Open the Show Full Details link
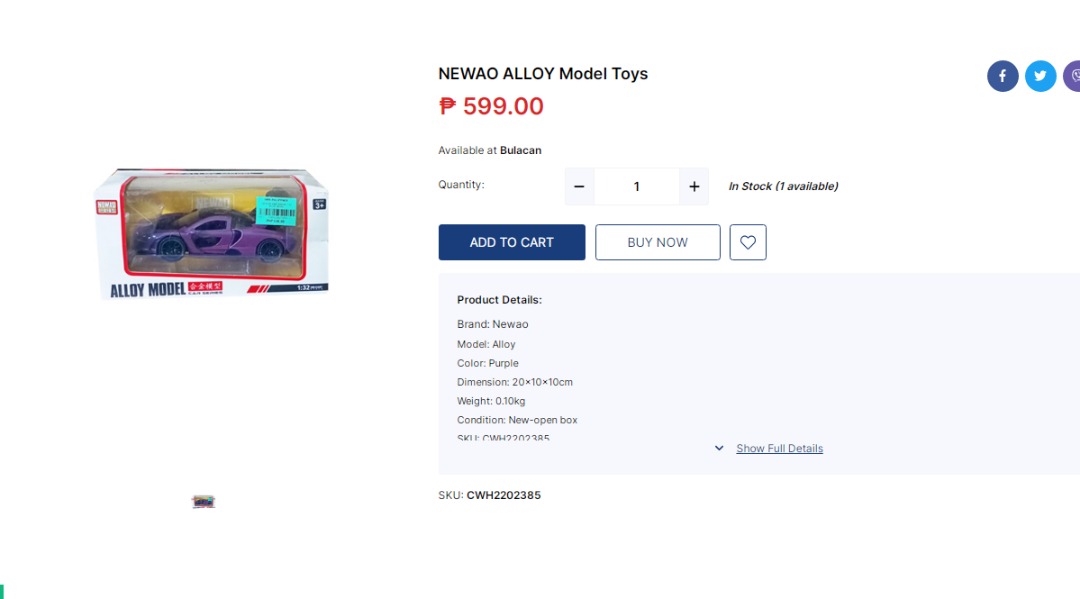Screen dimensions: 1080x599 (x=779, y=449)
